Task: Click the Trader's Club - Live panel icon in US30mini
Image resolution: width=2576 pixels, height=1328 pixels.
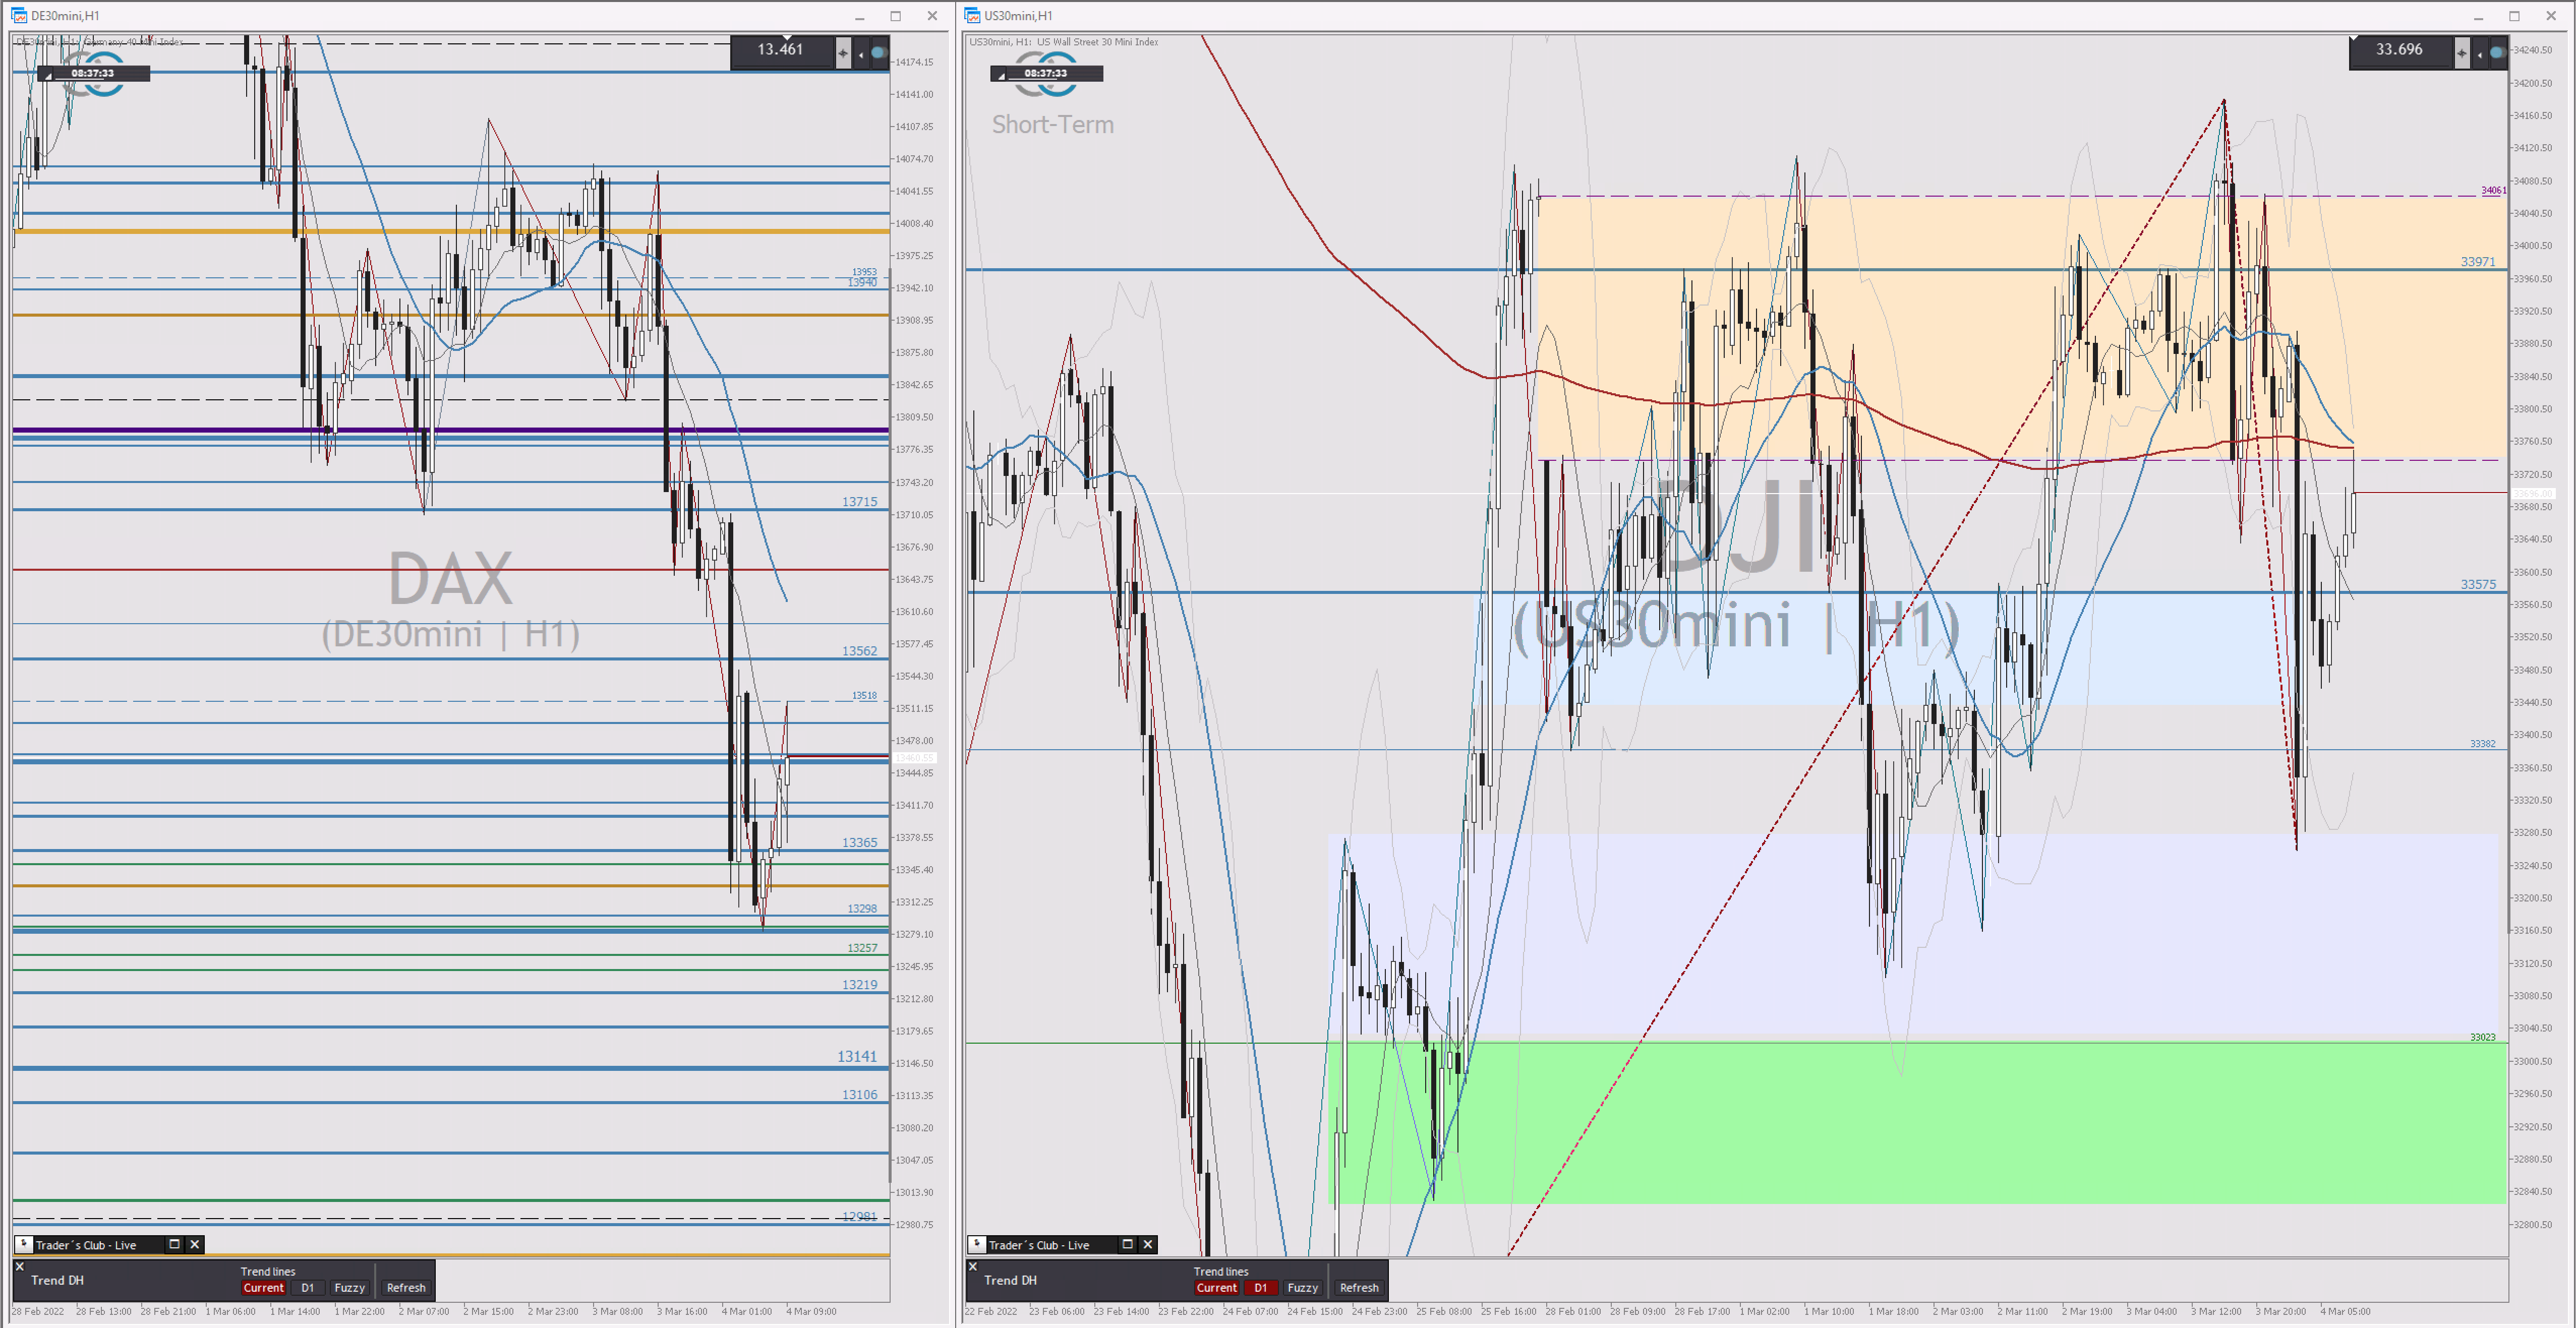Action: (977, 1244)
